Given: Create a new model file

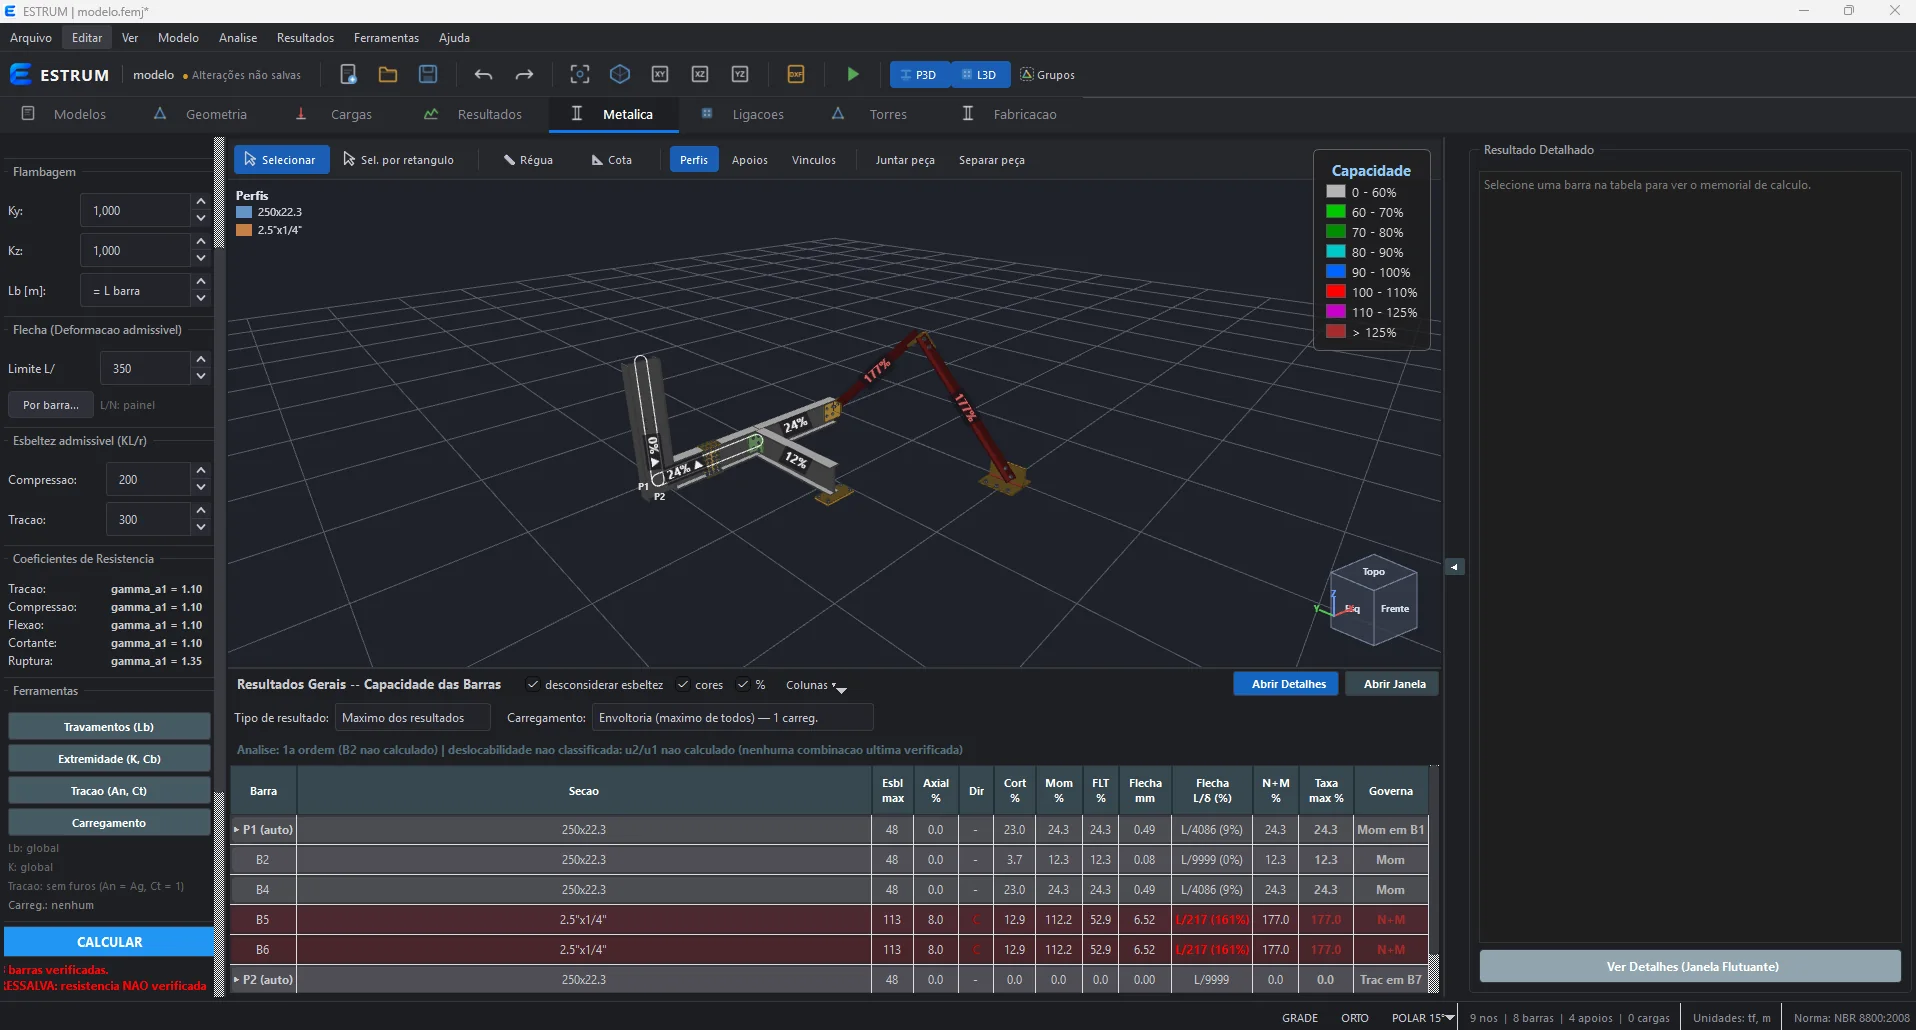Looking at the screenshot, I should tap(348, 74).
